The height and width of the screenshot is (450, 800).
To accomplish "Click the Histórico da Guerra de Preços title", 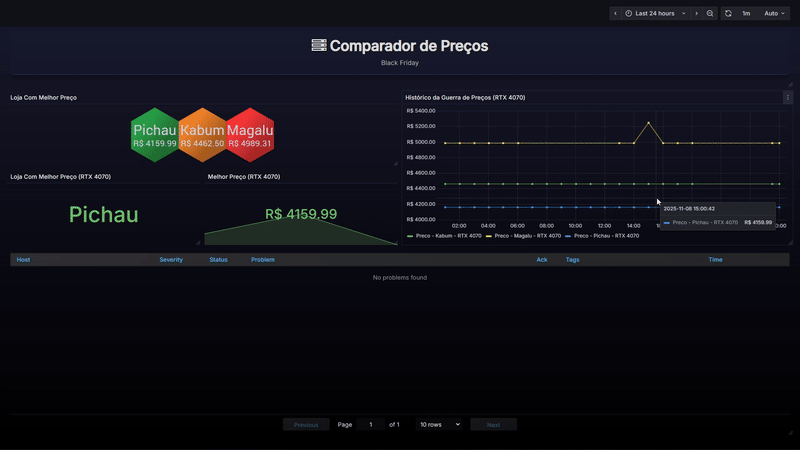I will coord(465,97).
